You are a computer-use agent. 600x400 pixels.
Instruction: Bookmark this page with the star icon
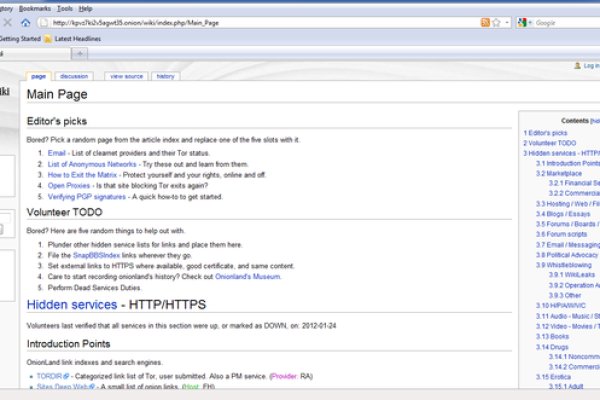tap(496, 23)
